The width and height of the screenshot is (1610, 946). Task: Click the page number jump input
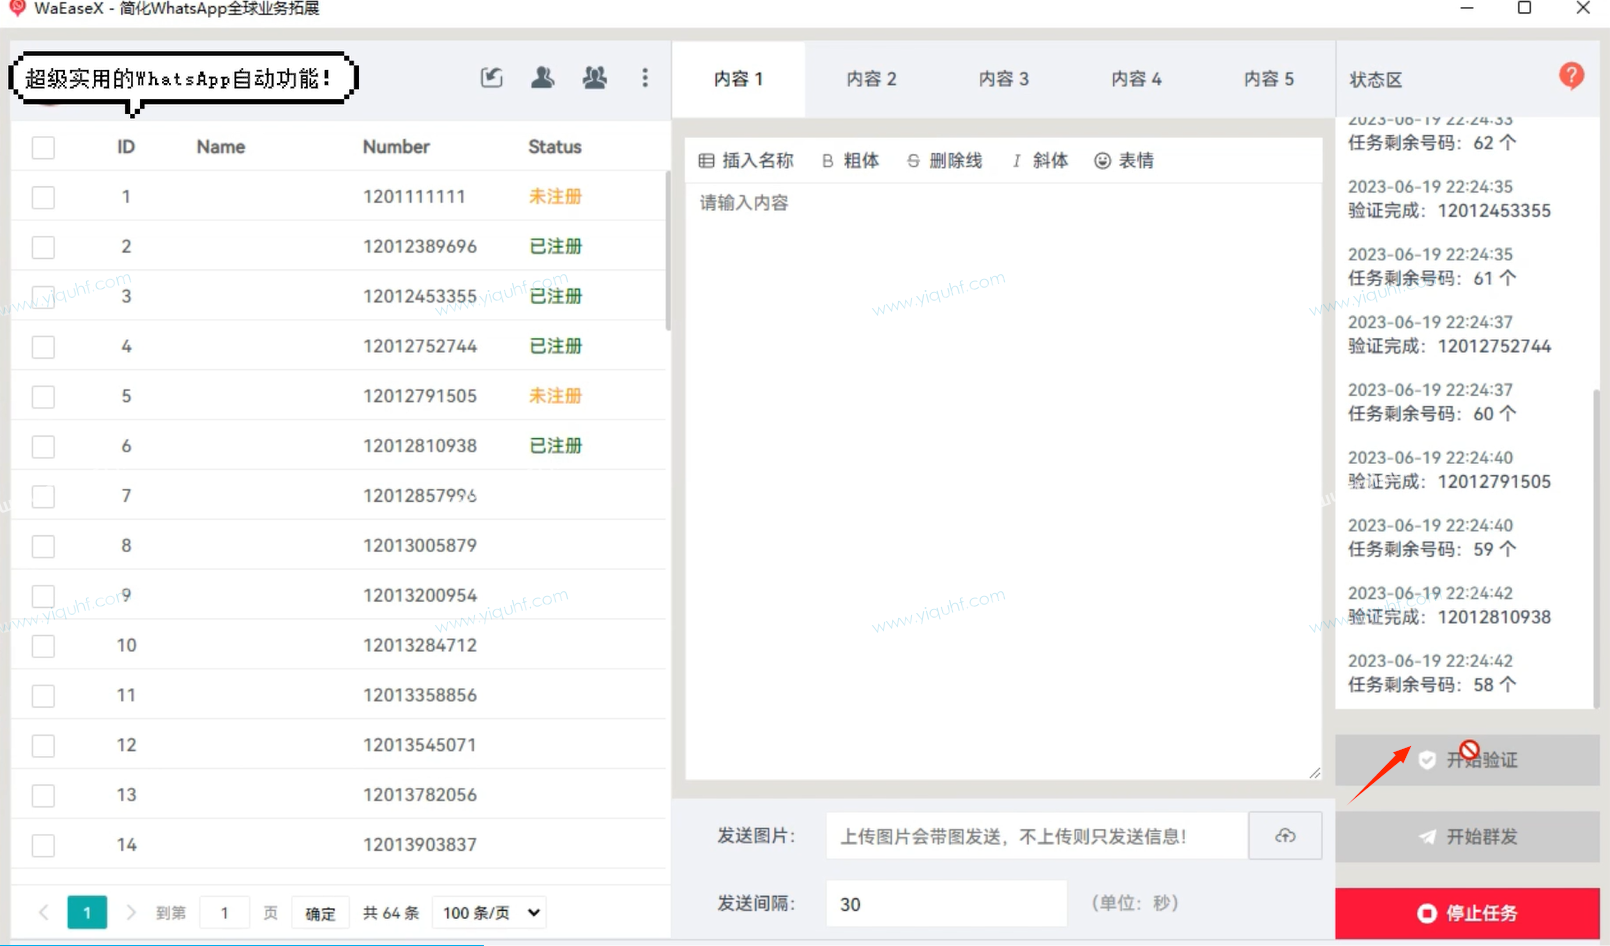coord(224,912)
